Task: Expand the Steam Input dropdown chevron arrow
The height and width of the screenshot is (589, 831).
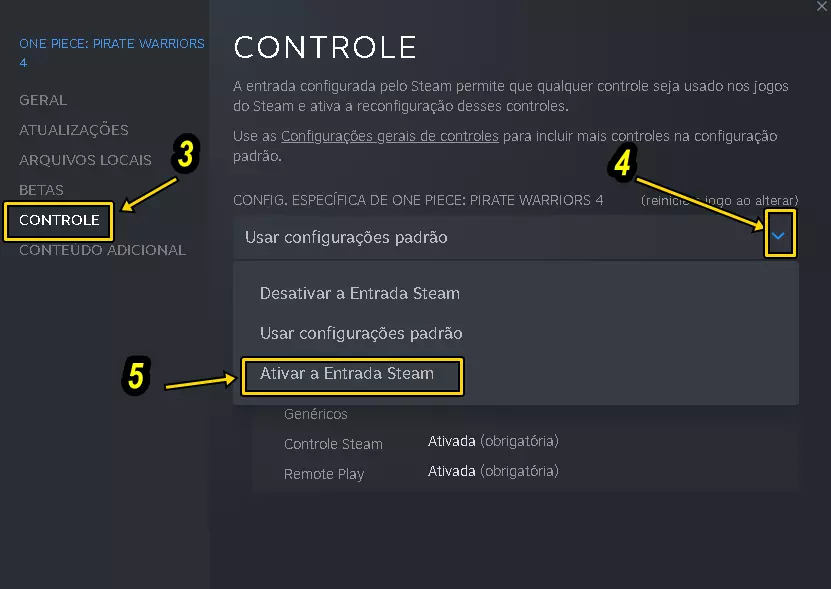Action: [779, 236]
